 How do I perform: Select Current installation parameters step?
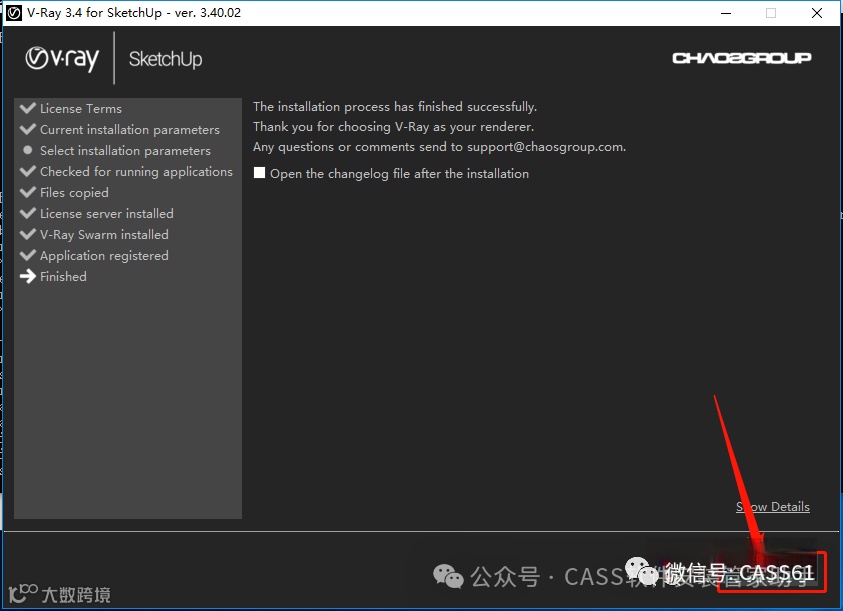[x=130, y=130]
